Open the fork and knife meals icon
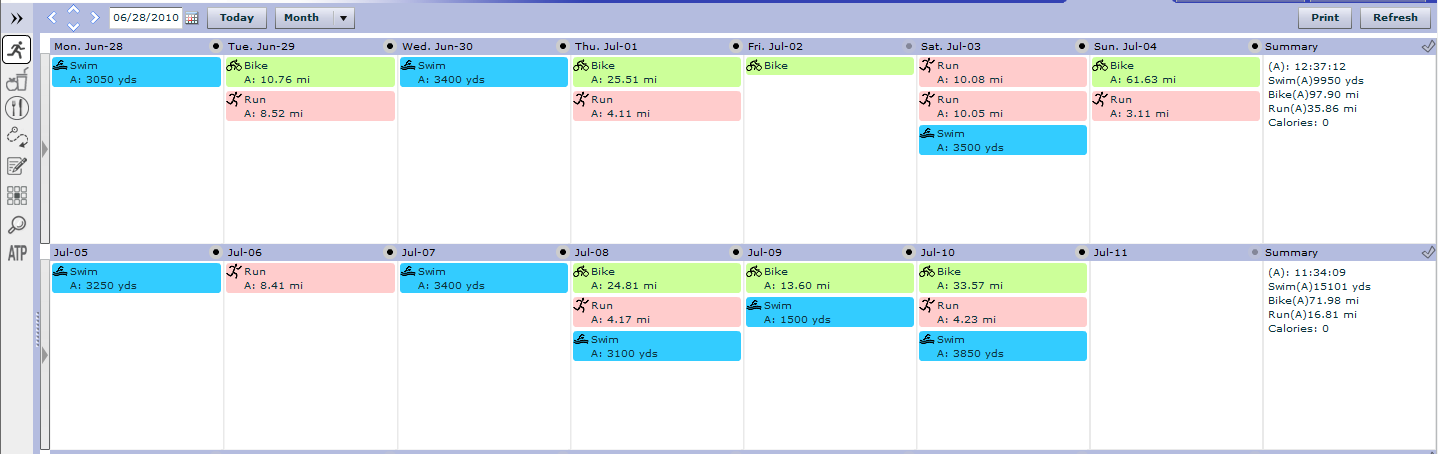Viewport: 1438px width, 454px height. coord(16,109)
